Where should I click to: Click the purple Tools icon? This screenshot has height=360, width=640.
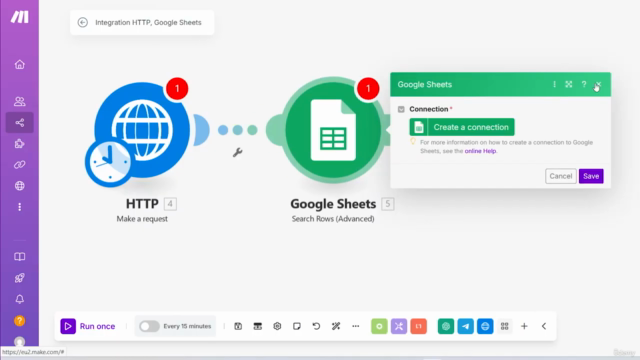(399, 326)
